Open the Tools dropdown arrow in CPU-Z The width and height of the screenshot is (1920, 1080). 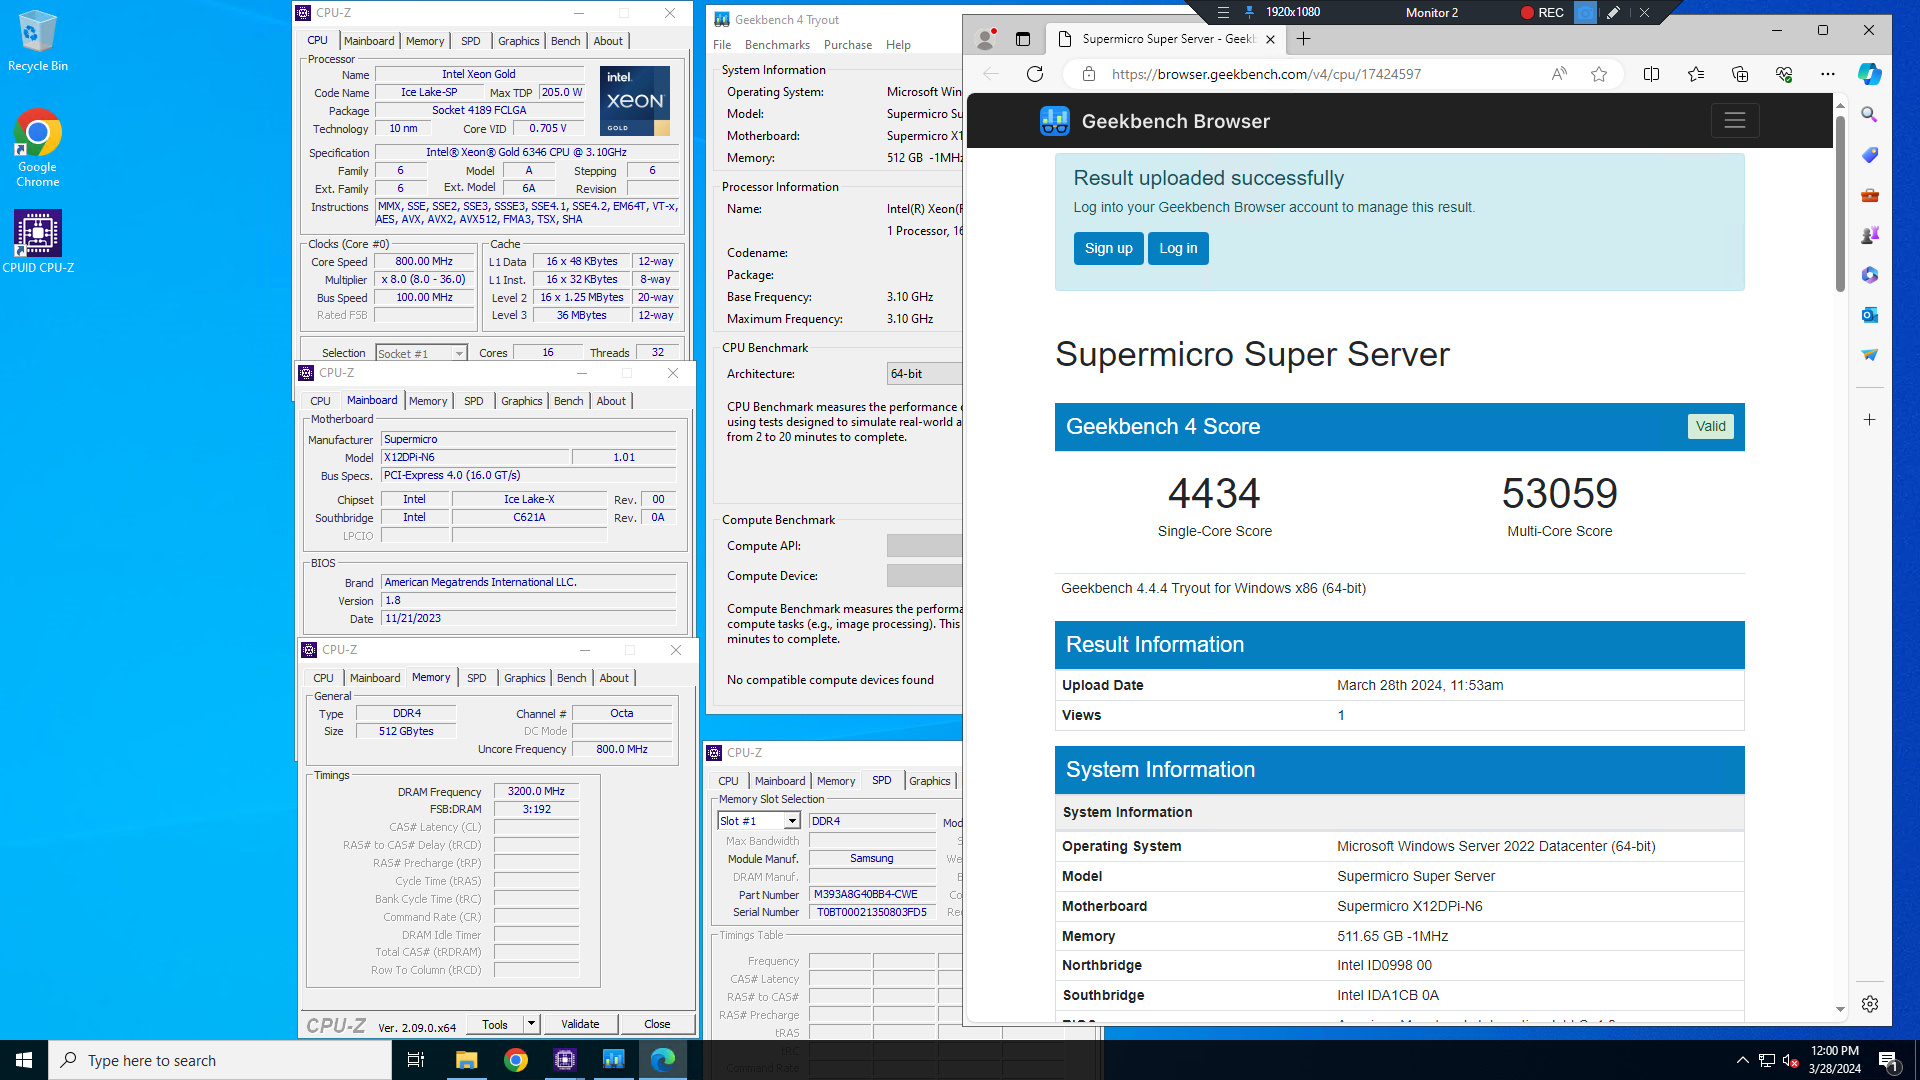[531, 1024]
